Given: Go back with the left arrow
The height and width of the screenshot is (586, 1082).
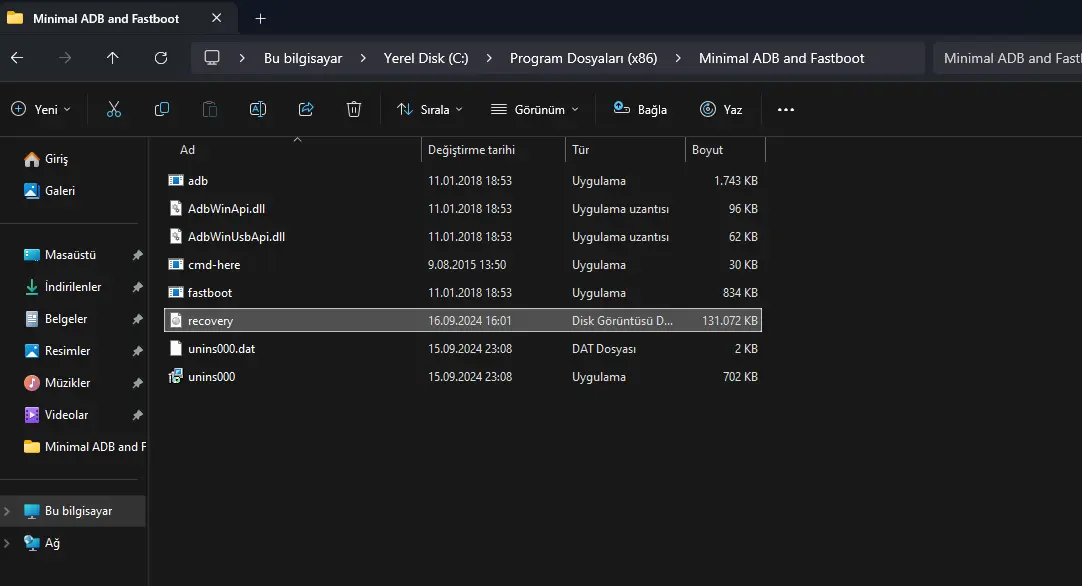Looking at the screenshot, I should tap(17, 58).
